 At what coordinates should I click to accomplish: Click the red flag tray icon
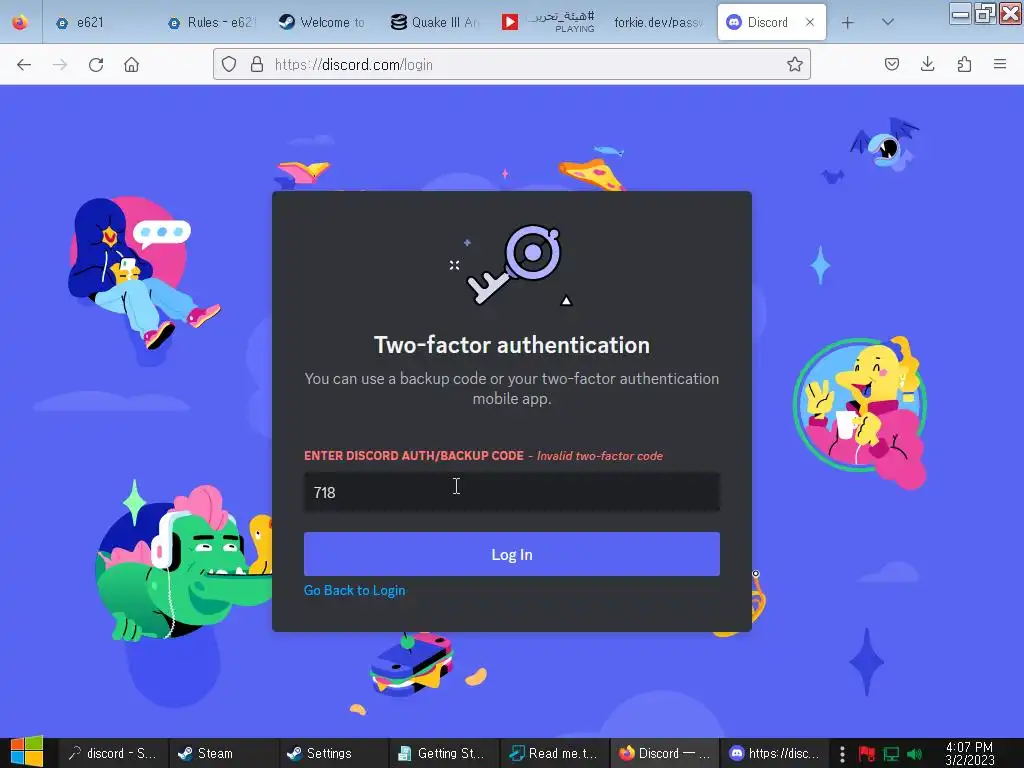pyautogui.click(x=867, y=754)
